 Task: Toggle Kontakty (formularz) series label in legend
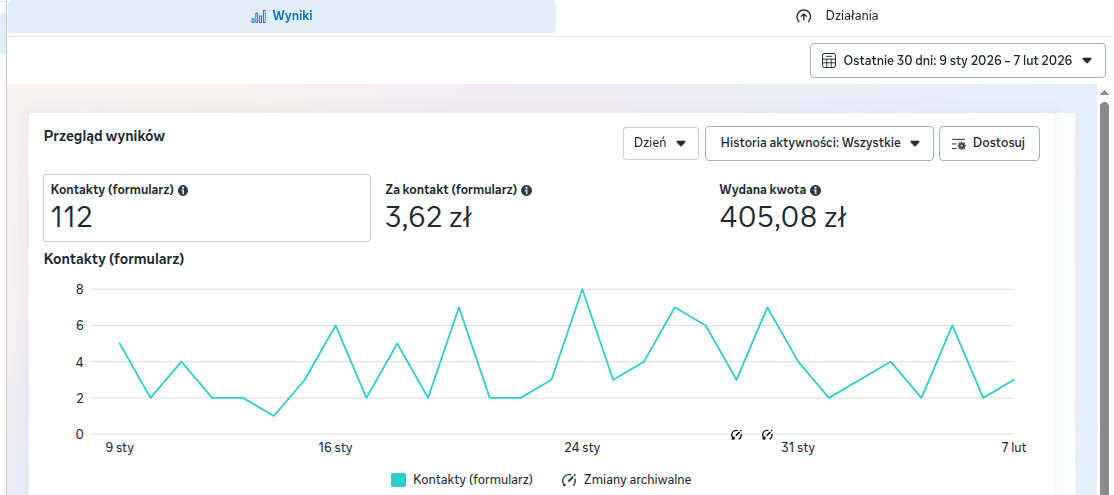click(x=472, y=480)
